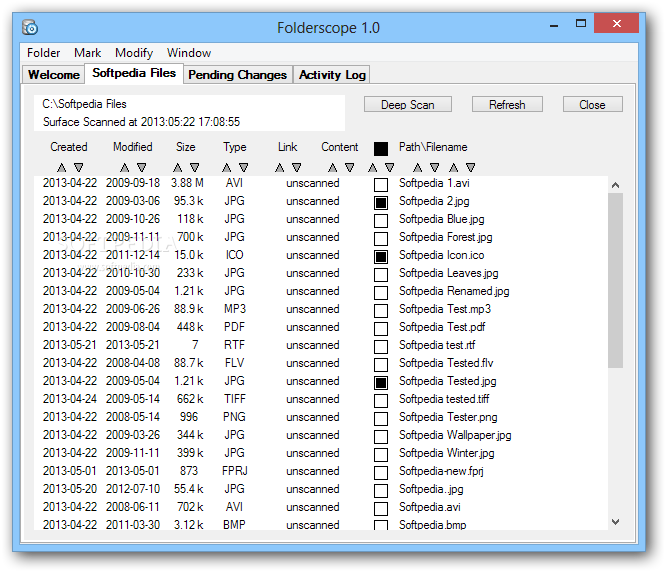Mark the Softpedia 1.avi checkbox
The width and height of the screenshot is (666, 572).
[x=381, y=185]
